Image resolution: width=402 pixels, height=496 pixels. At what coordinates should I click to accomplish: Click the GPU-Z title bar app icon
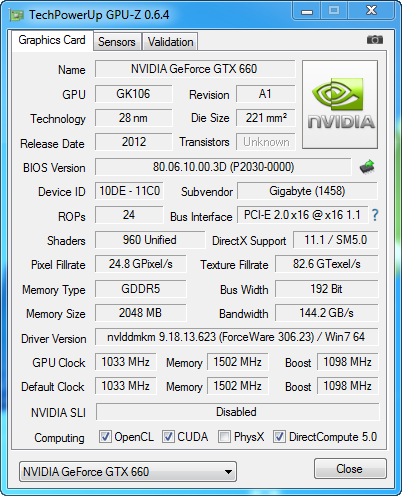click(17, 15)
